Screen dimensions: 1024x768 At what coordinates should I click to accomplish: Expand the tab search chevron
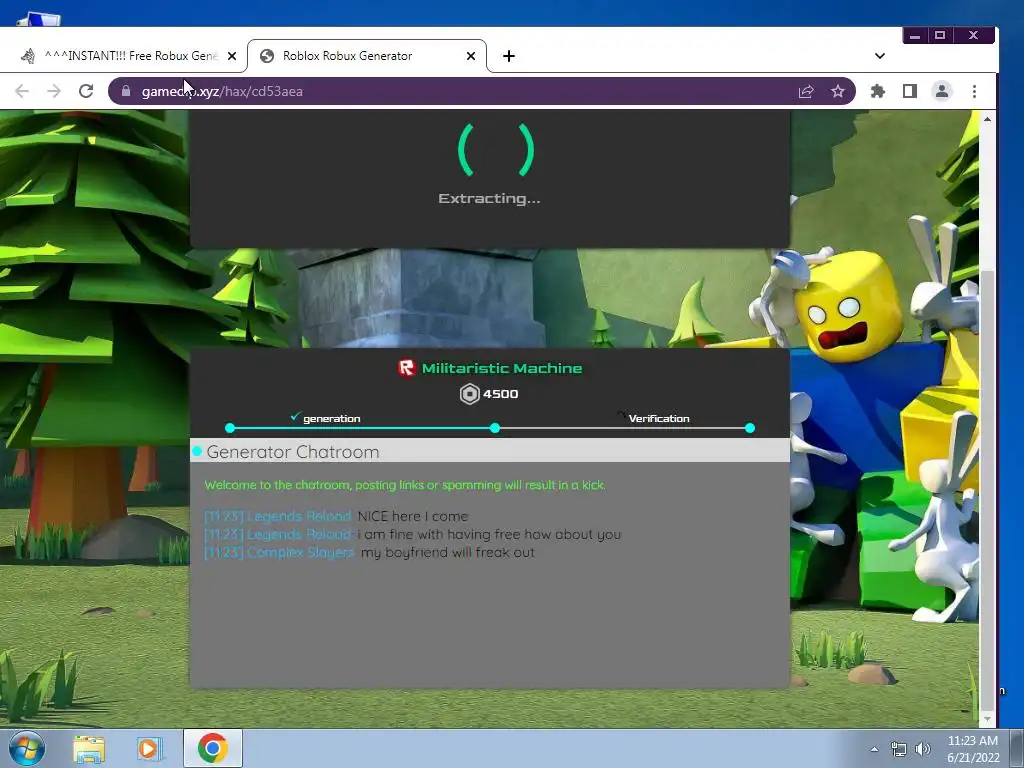(880, 56)
